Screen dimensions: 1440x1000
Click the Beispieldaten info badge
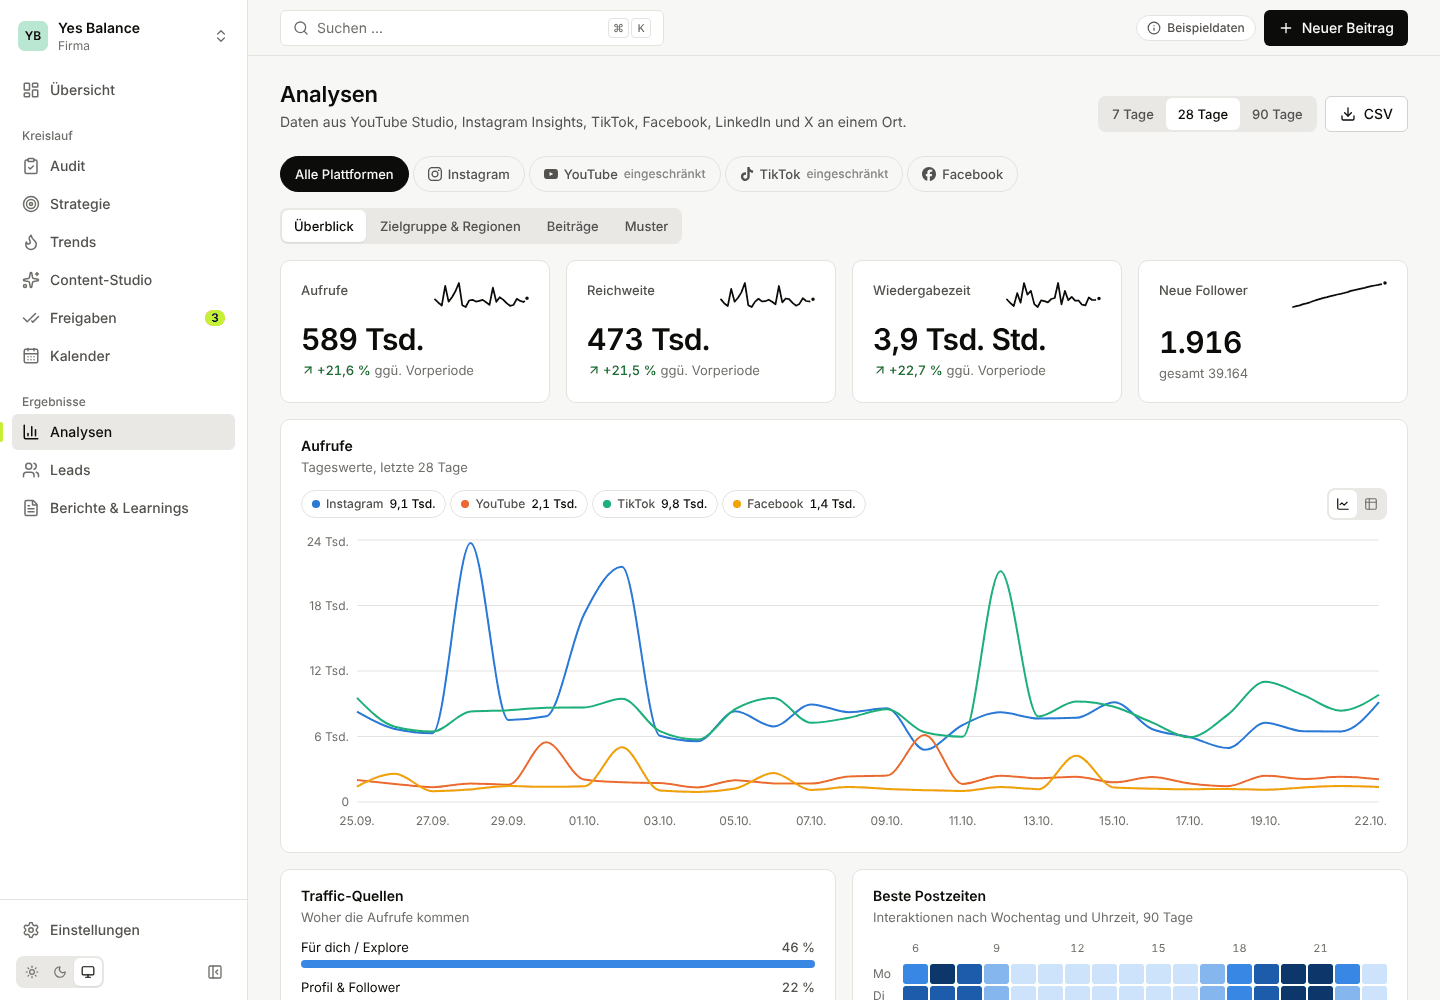pyautogui.click(x=1196, y=28)
